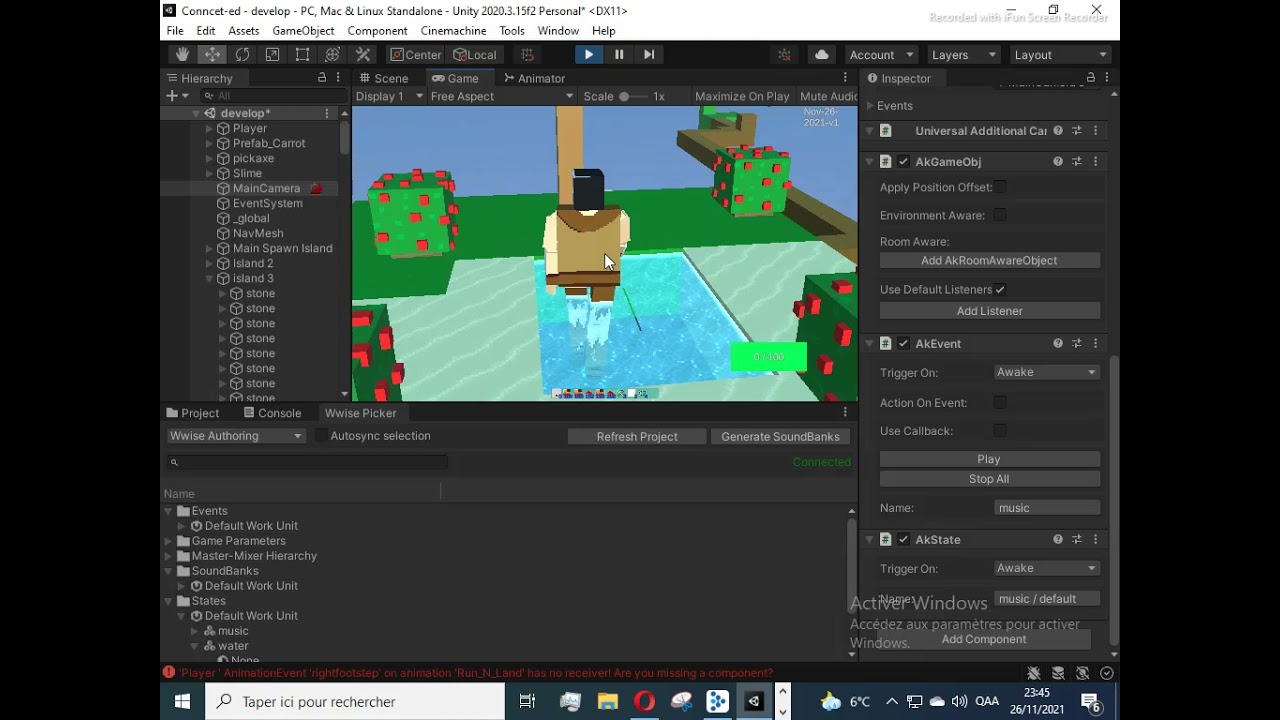This screenshot has width=1280, height=720.
Task: Enable the Use Callback checkbox
Action: (1000, 431)
